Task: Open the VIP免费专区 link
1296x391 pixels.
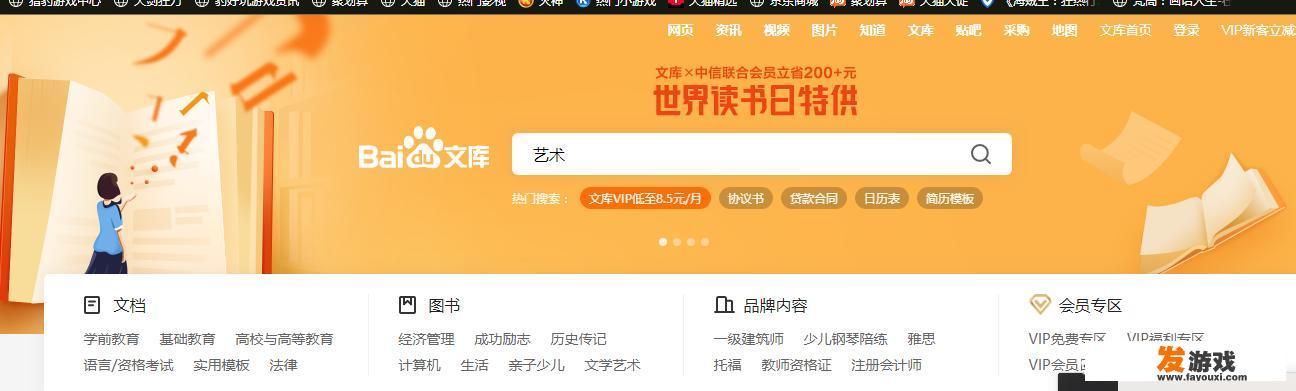Action: point(1067,339)
